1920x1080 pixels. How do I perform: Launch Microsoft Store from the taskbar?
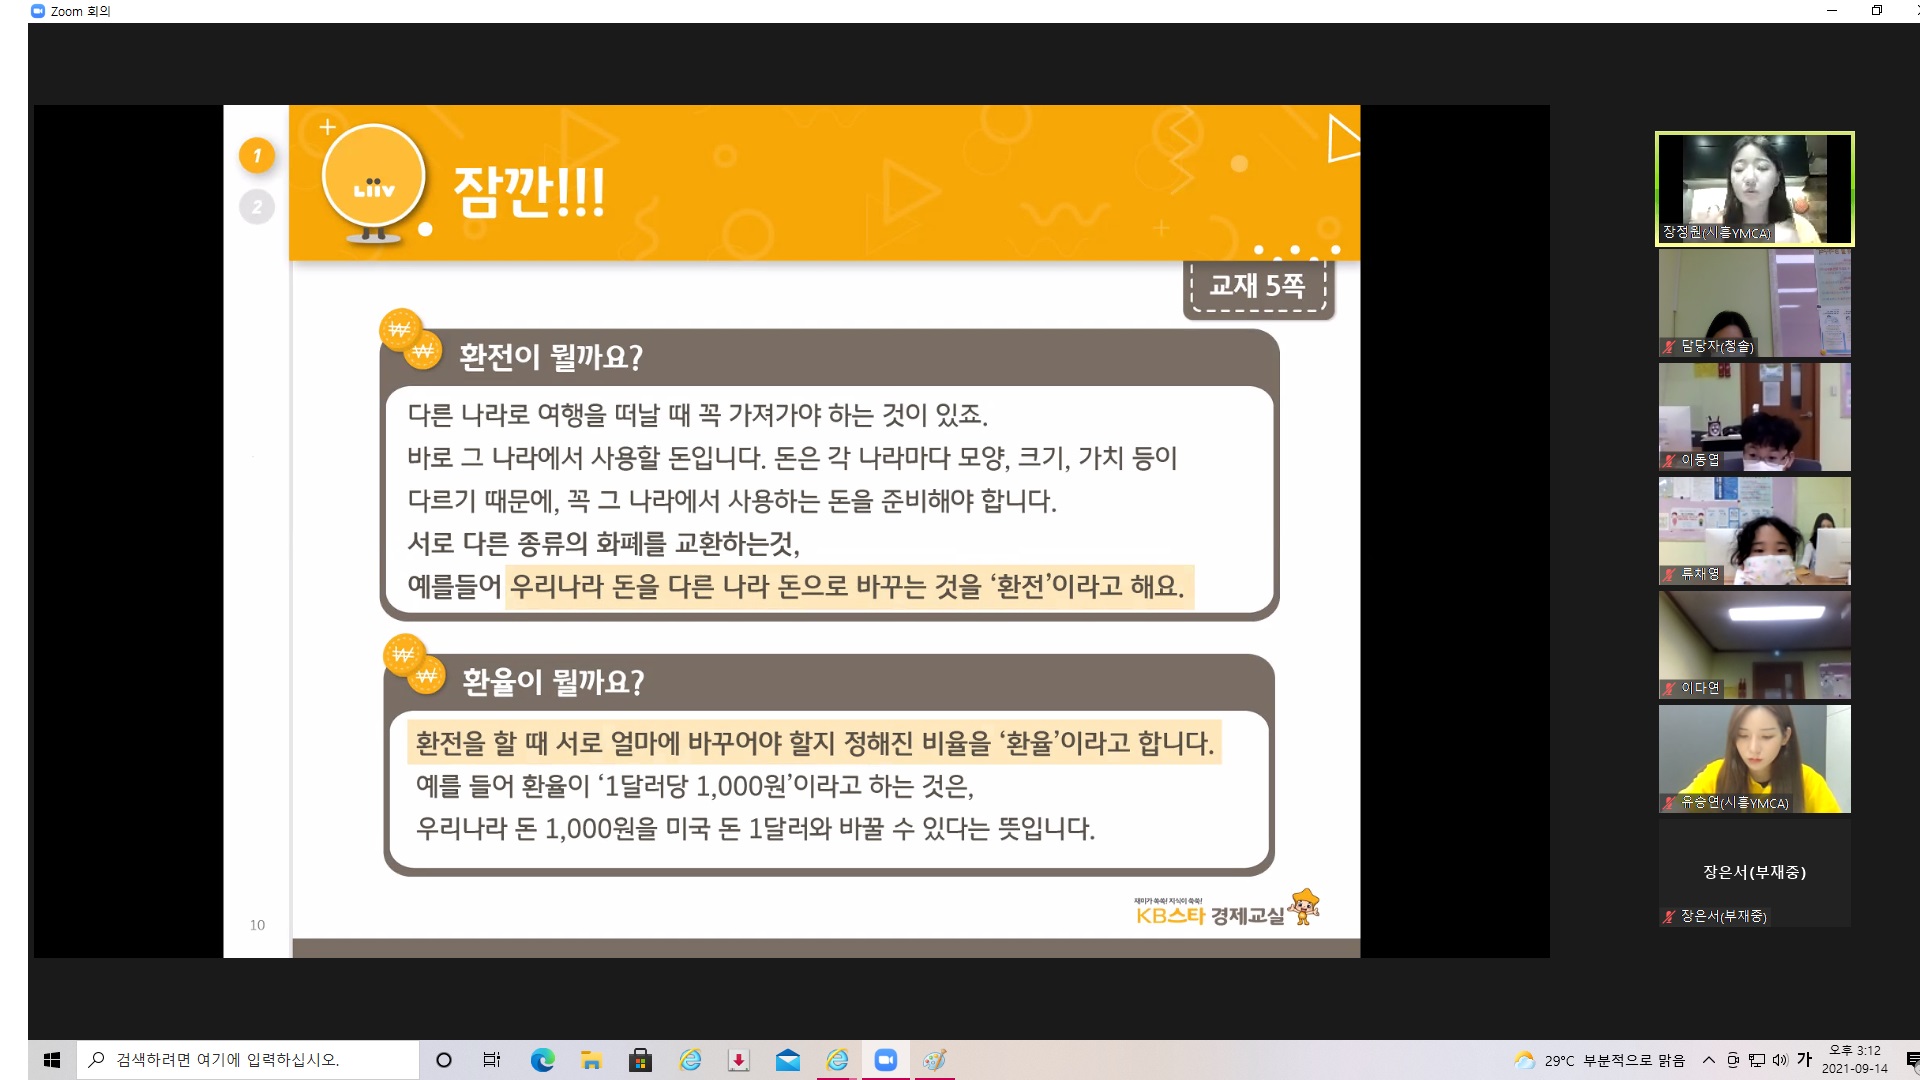[x=640, y=1060]
